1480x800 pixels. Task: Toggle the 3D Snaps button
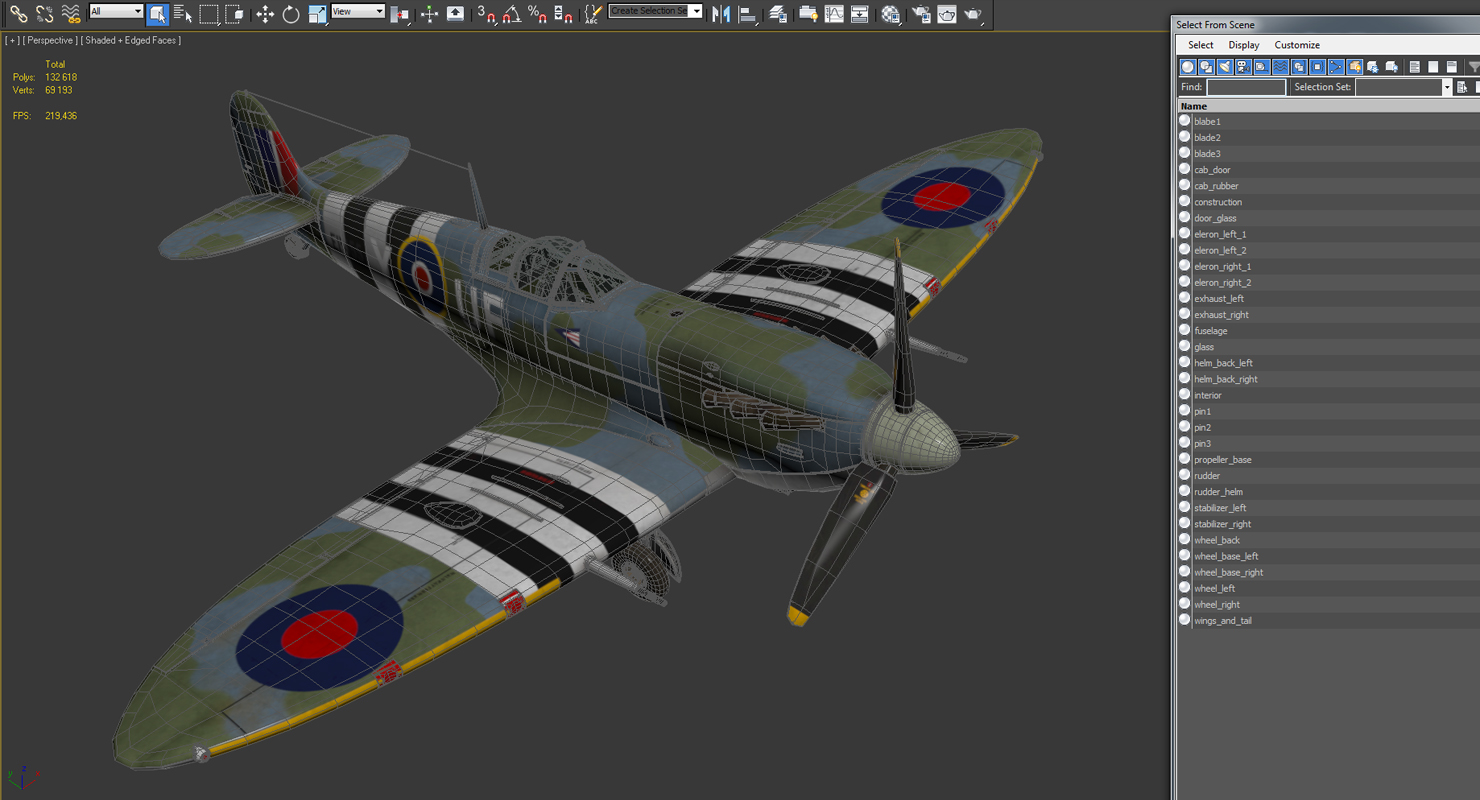click(486, 14)
